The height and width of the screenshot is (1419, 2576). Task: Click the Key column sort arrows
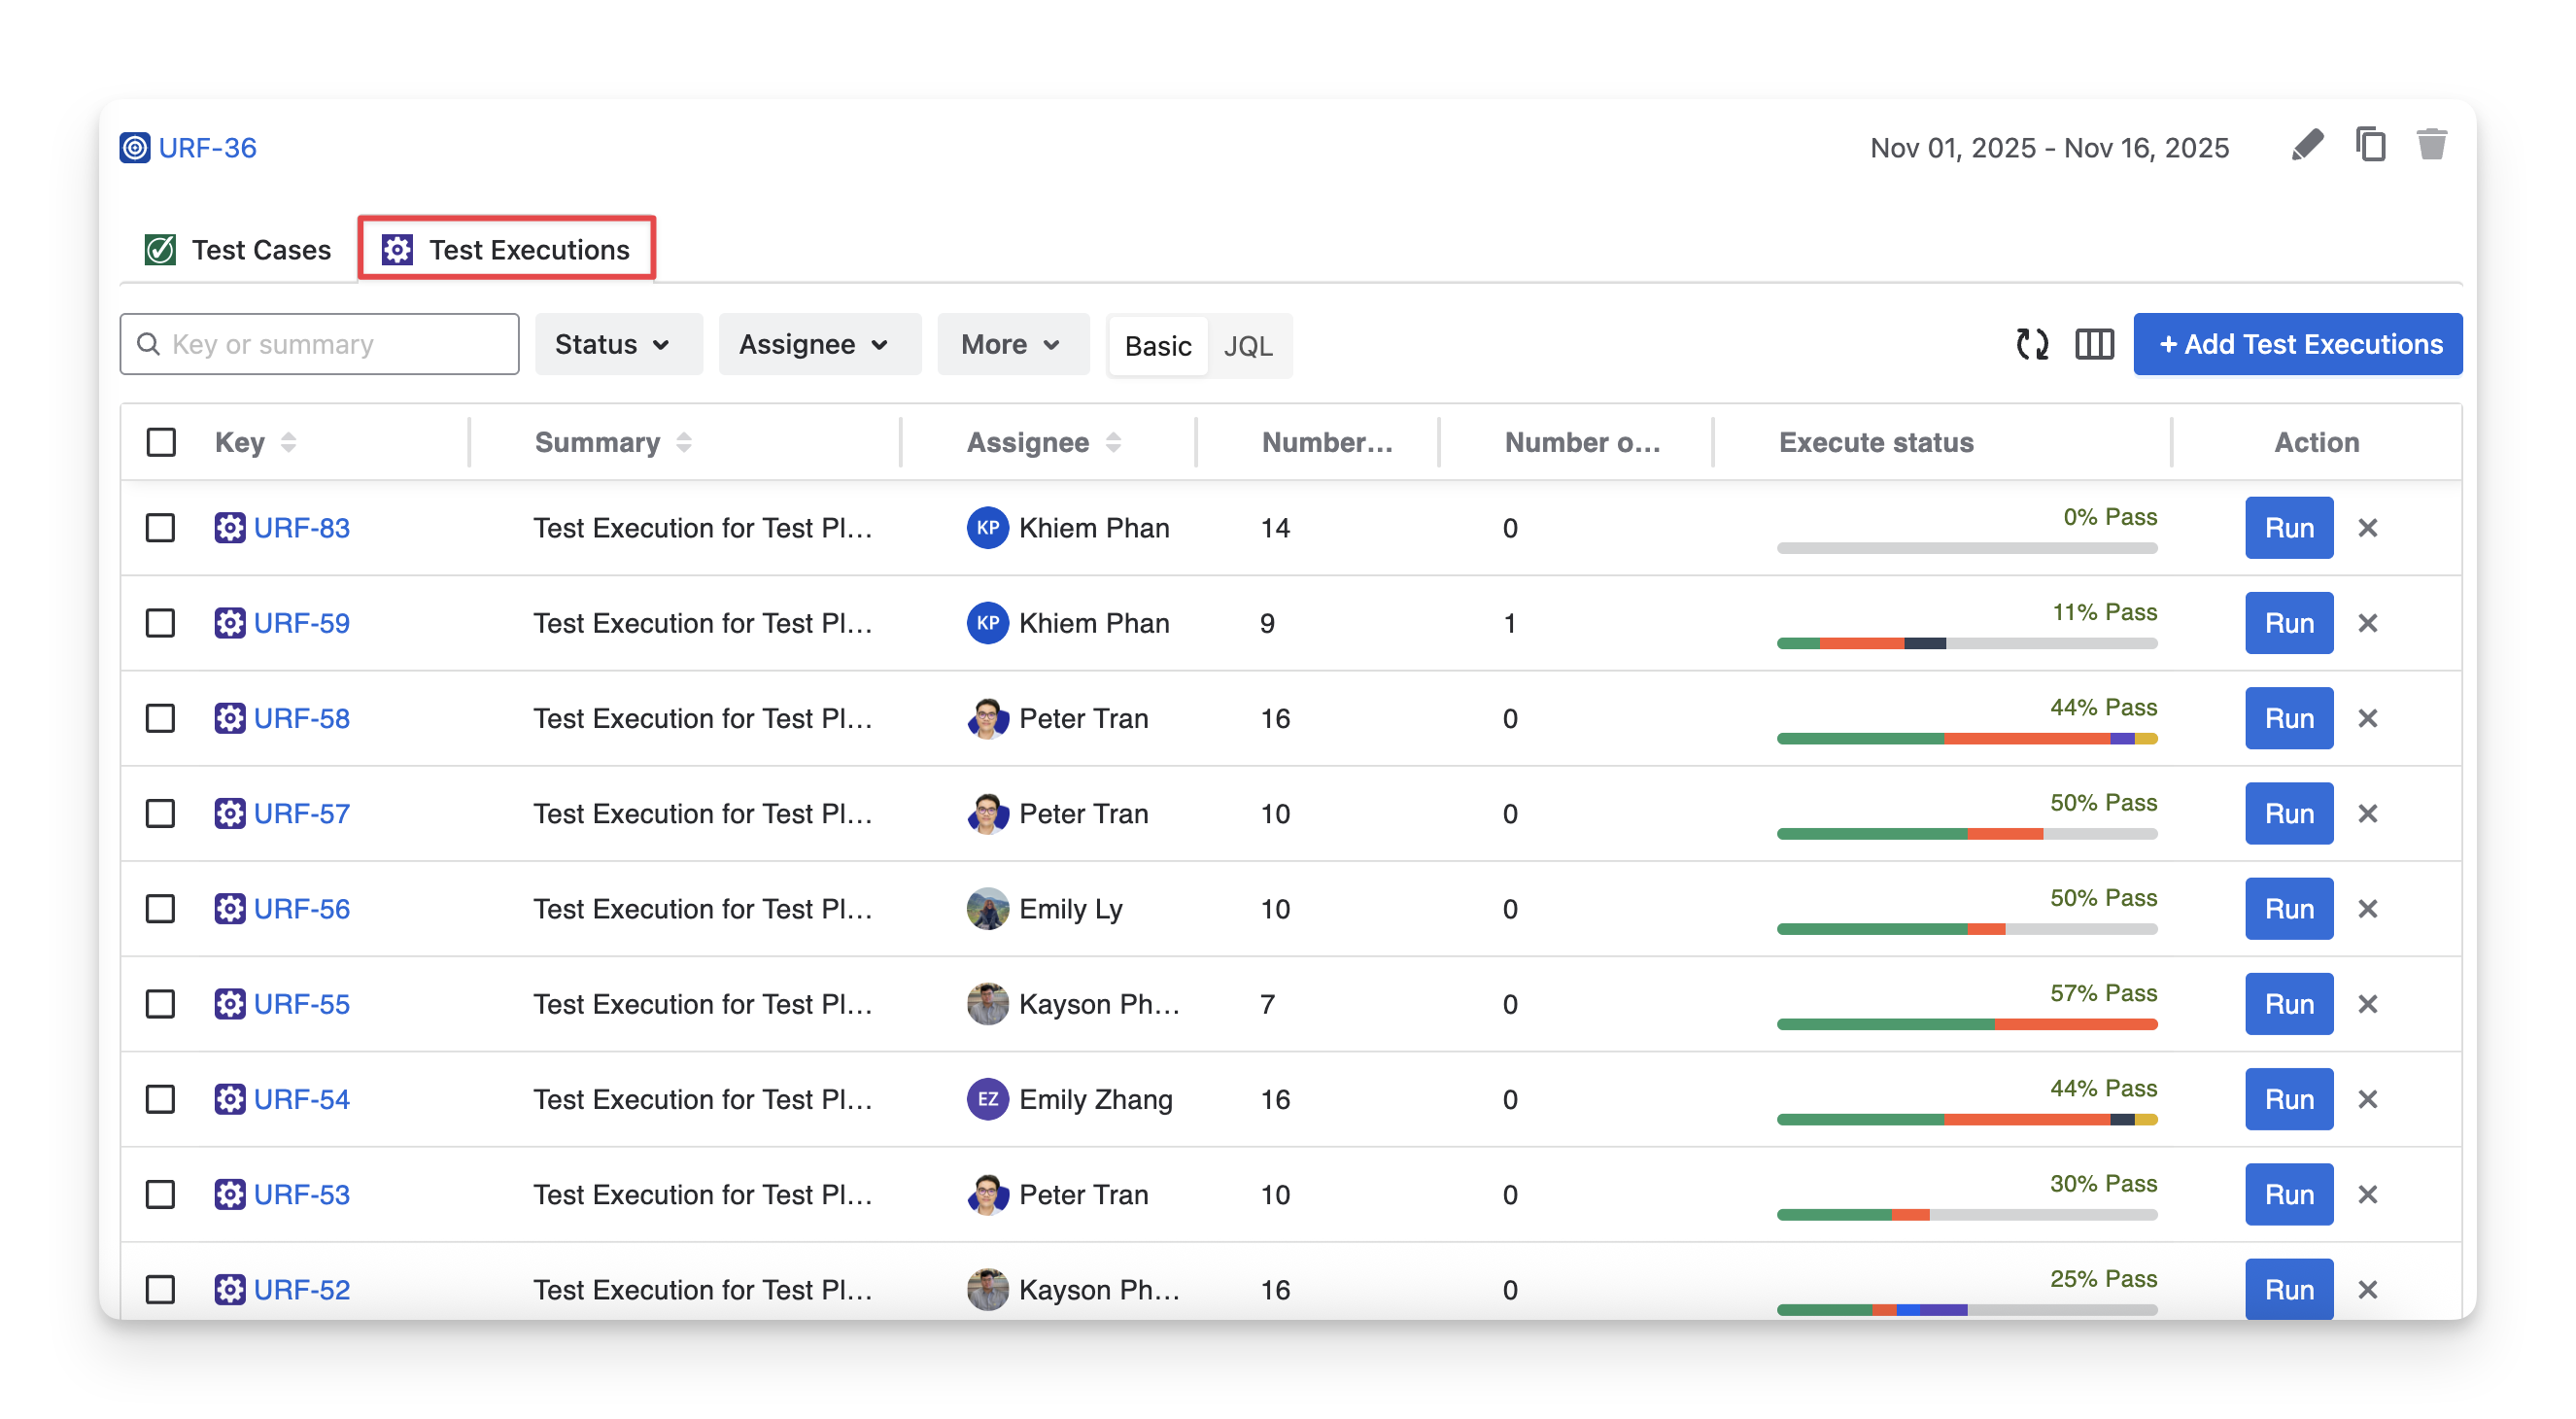288,442
